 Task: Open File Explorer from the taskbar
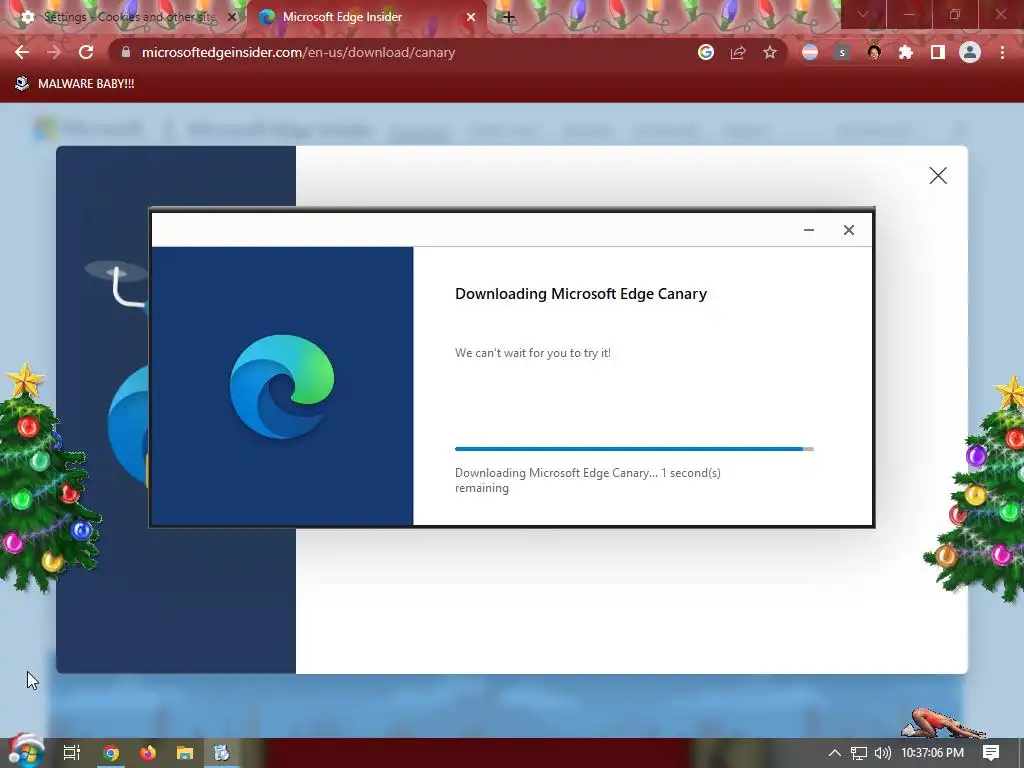pyautogui.click(x=185, y=753)
